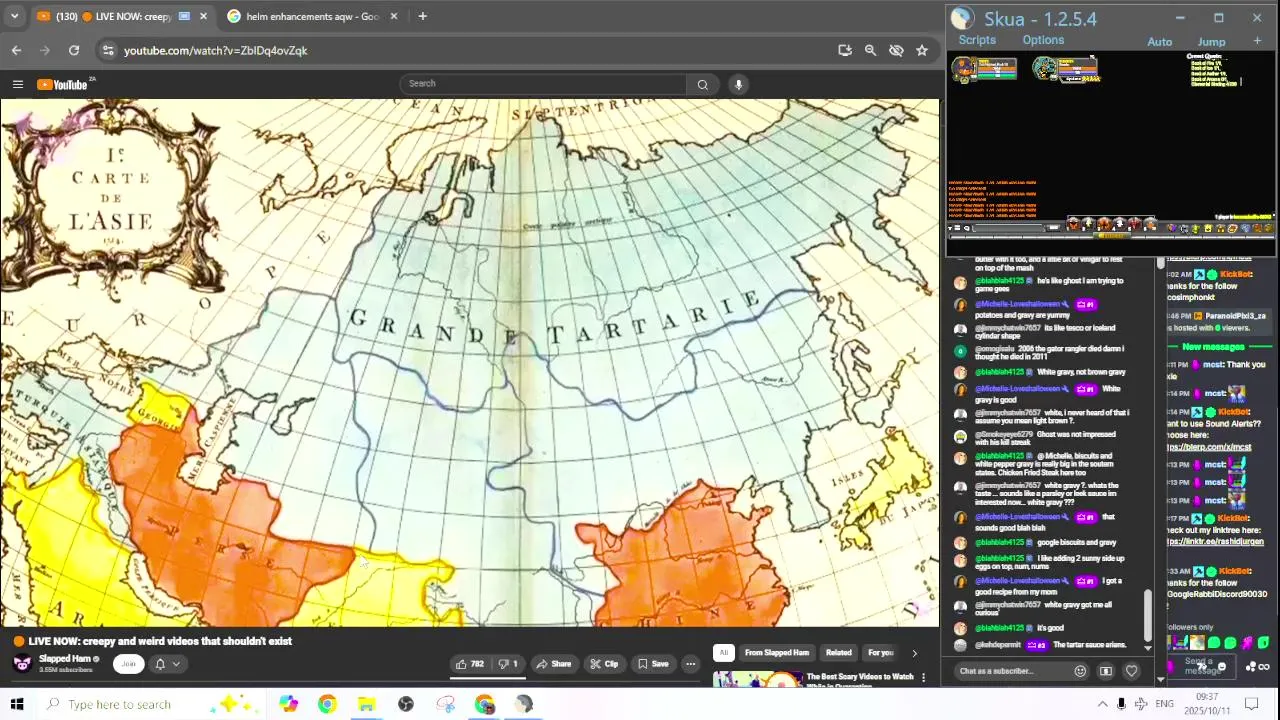Show next filter chips with arrow
The image size is (1280, 720).
click(914, 653)
